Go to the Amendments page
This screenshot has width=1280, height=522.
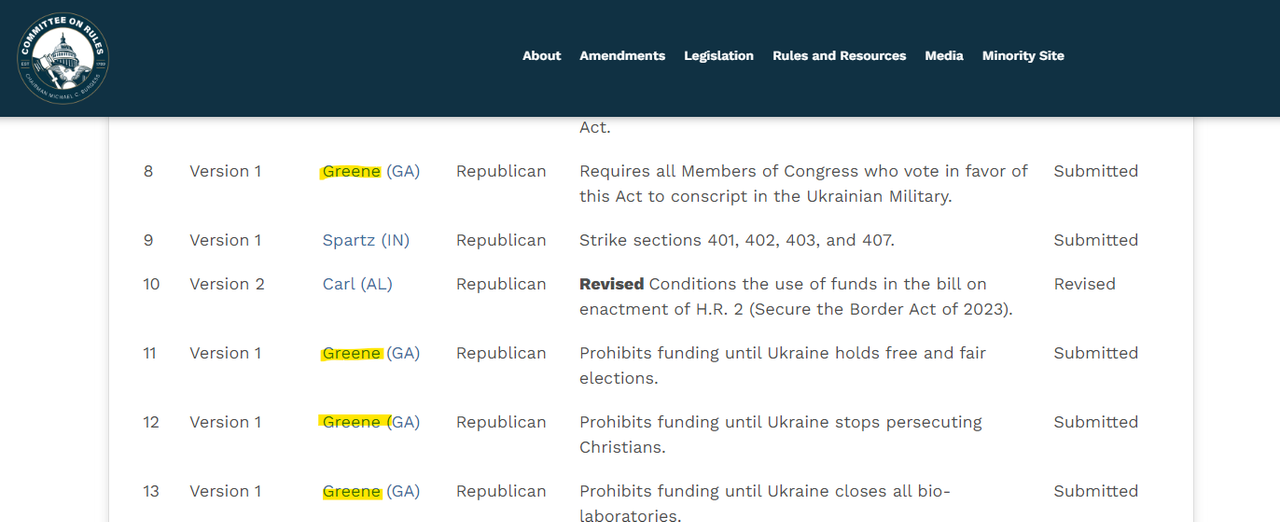click(x=622, y=56)
